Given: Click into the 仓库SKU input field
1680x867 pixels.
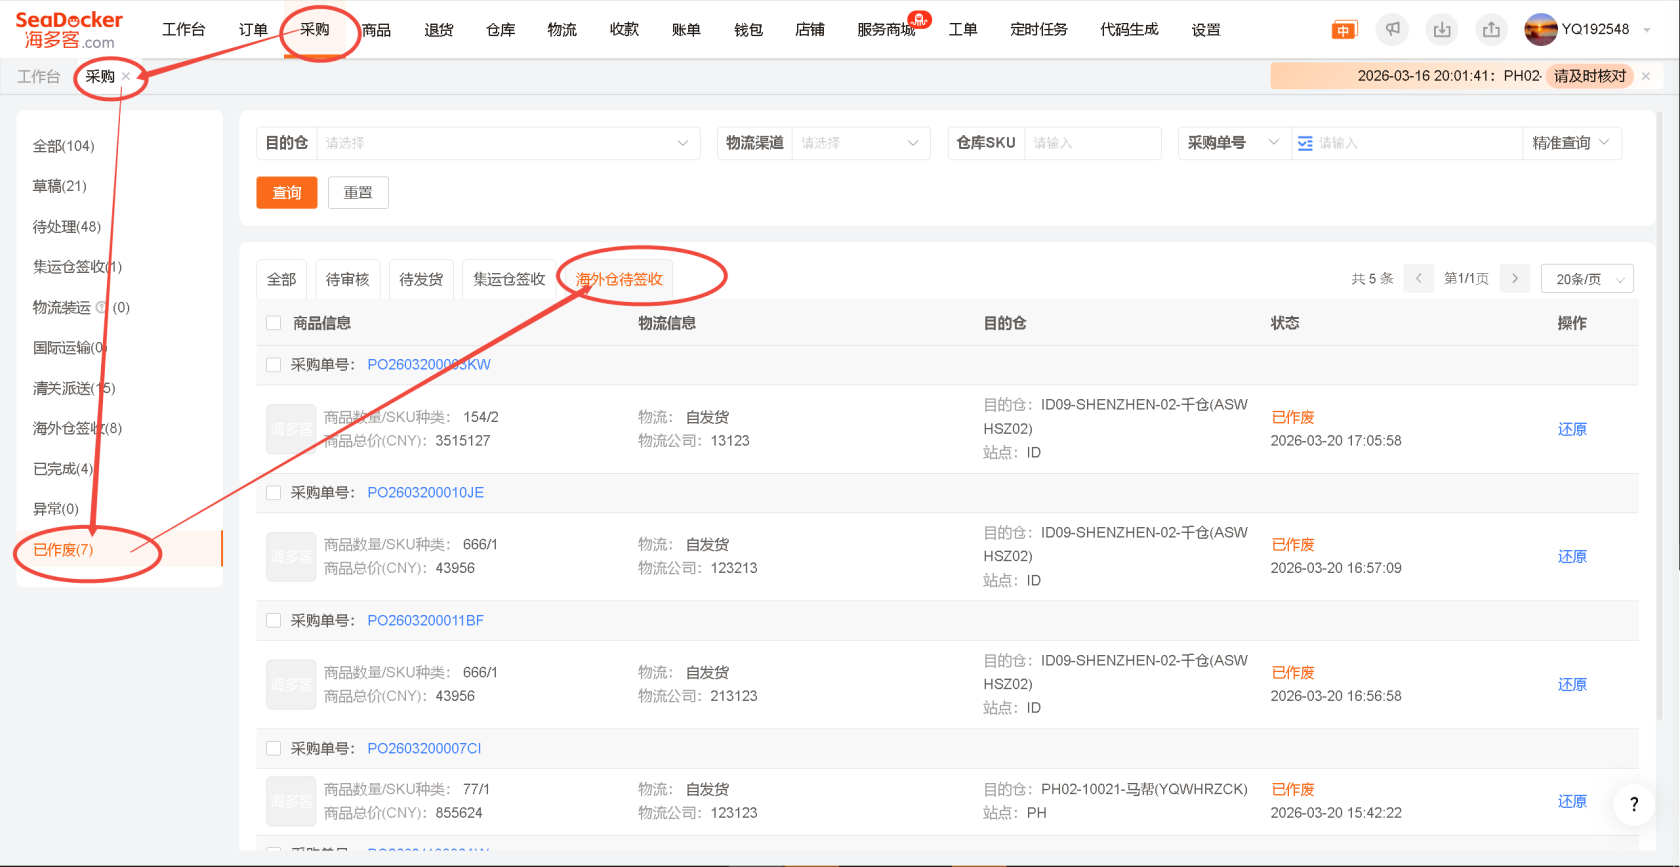Looking at the screenshot, I should pyautogui.click(x=1092, y=143).
